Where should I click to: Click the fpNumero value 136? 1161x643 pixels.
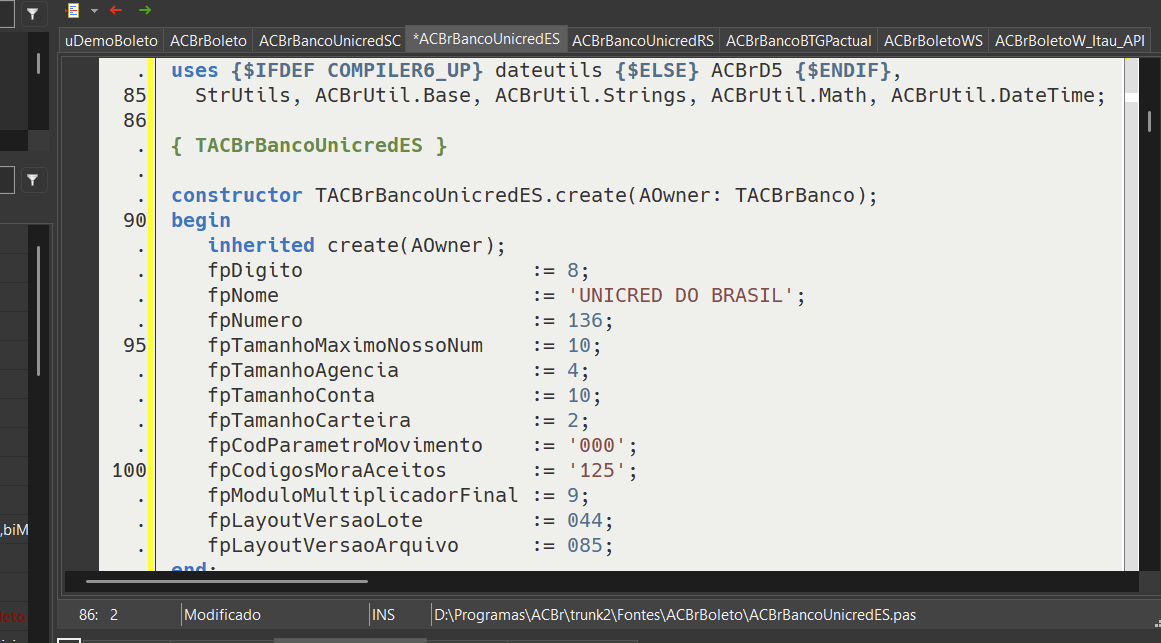click(585, 321)
